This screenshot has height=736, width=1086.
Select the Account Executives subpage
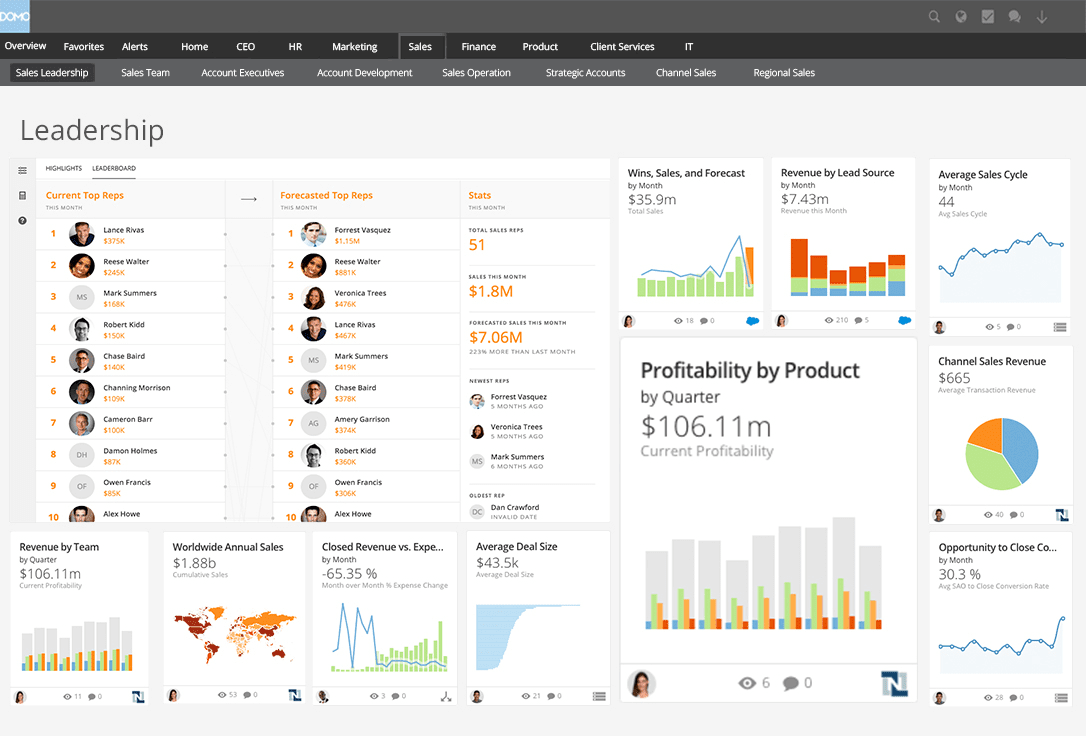point(242,73)
